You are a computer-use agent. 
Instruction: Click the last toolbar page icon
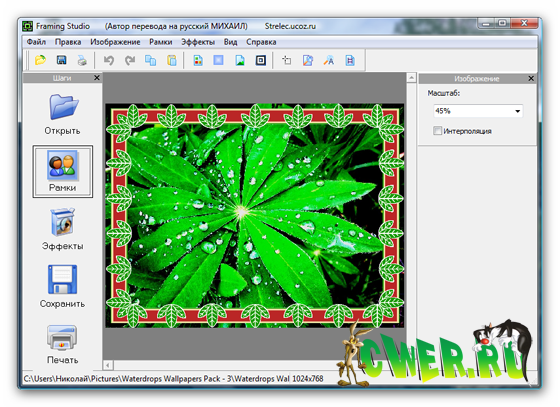(350, 60)
